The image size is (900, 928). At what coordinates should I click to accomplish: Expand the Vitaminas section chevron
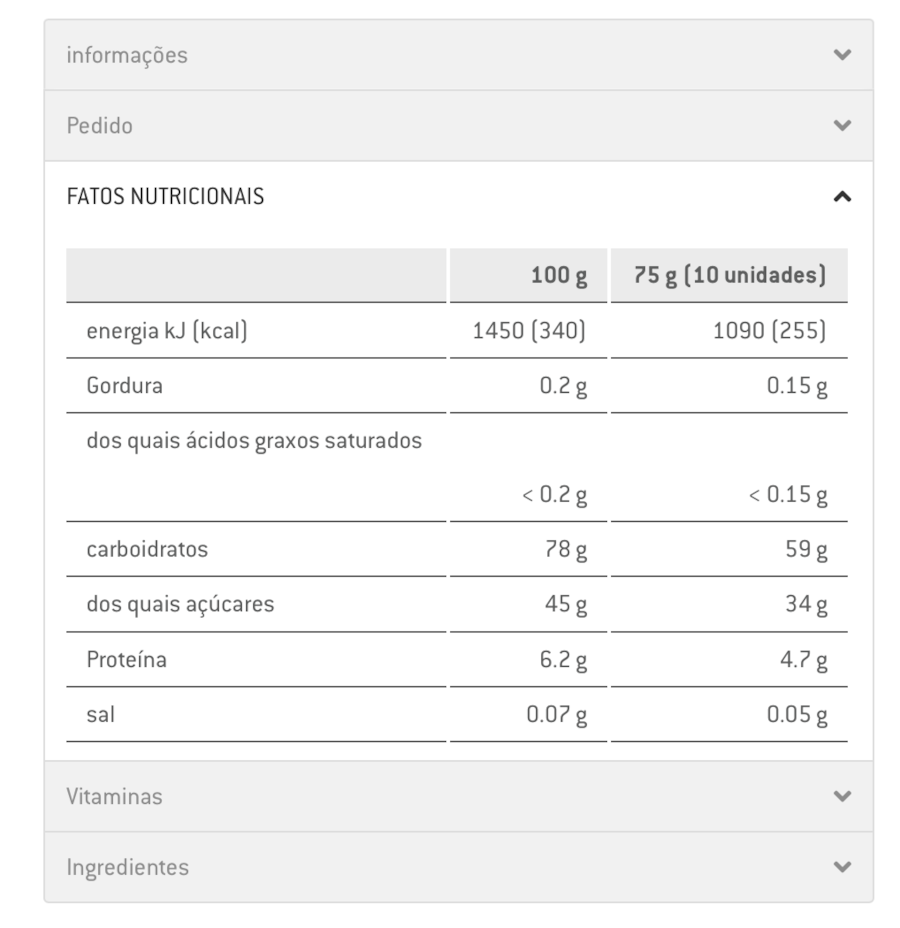[842, 796]
